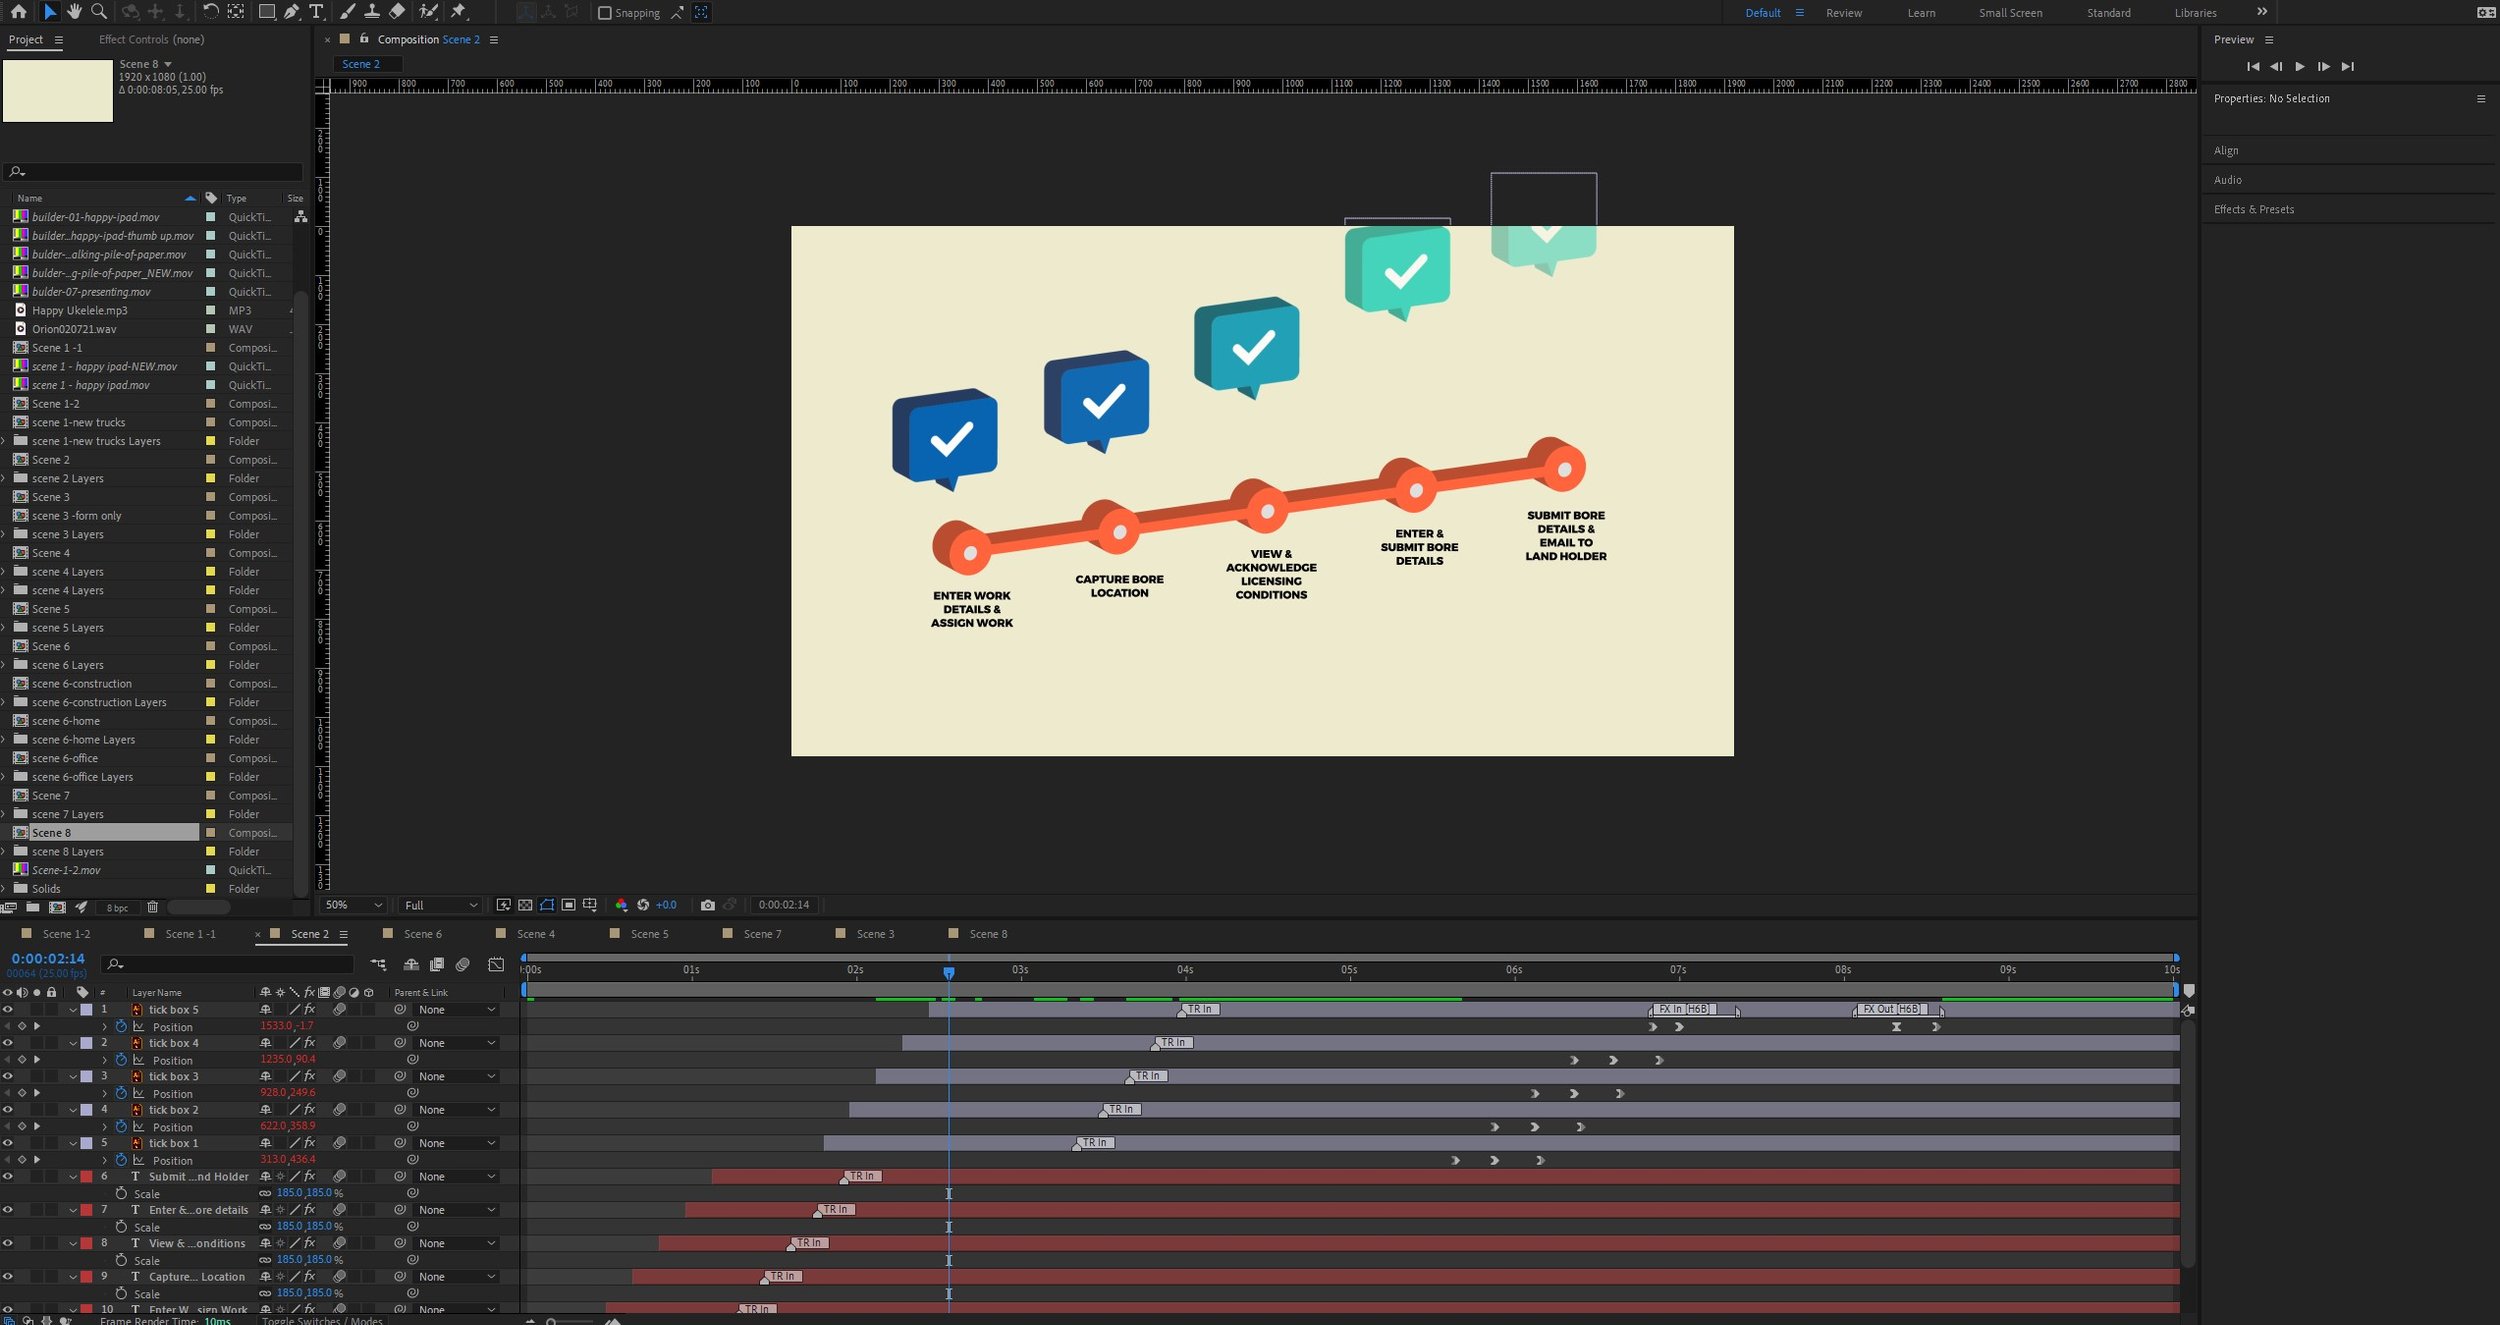
Task: Hide the tick box 1 layer
Action: click(x=8, y=1143)
